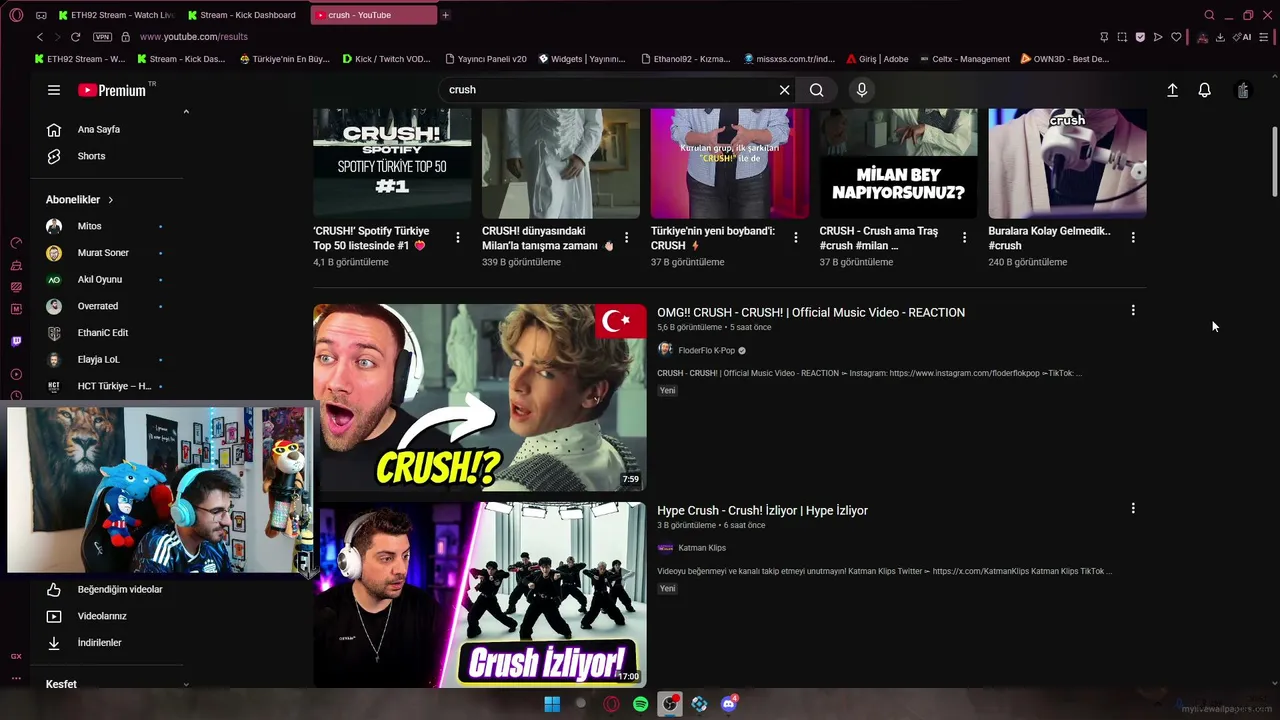Image resolution: width=1280 pixels, height=720 pixels.
Task: Open the account avatar menu
Action: 1243,90
